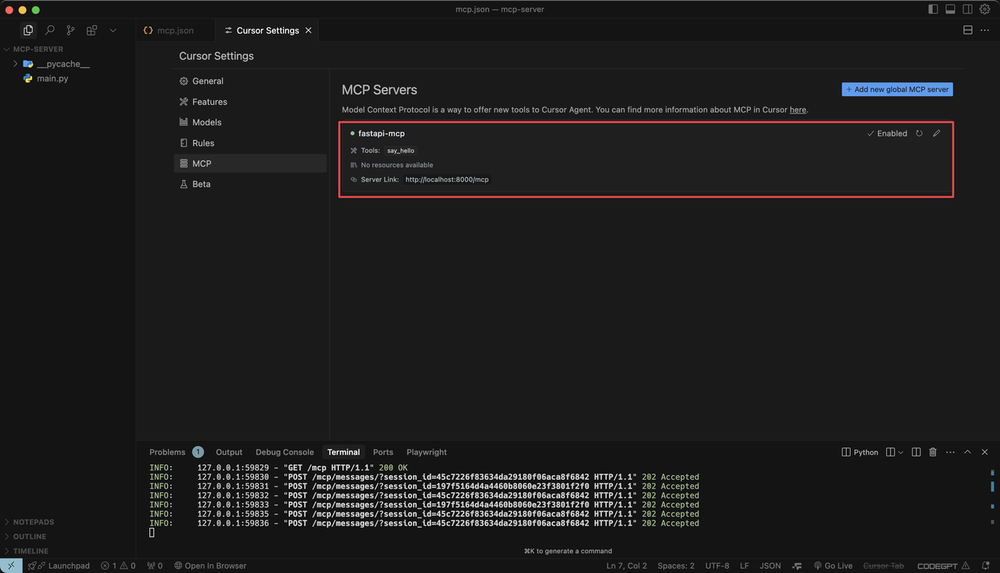
Task: Open the Extensions view icon
Action: [92, 31]
